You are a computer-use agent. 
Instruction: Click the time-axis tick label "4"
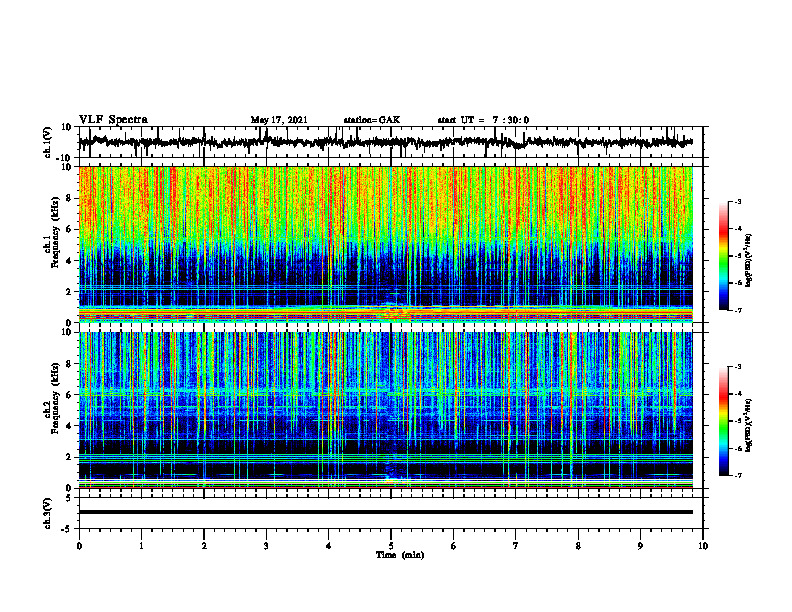pos(329,546)
